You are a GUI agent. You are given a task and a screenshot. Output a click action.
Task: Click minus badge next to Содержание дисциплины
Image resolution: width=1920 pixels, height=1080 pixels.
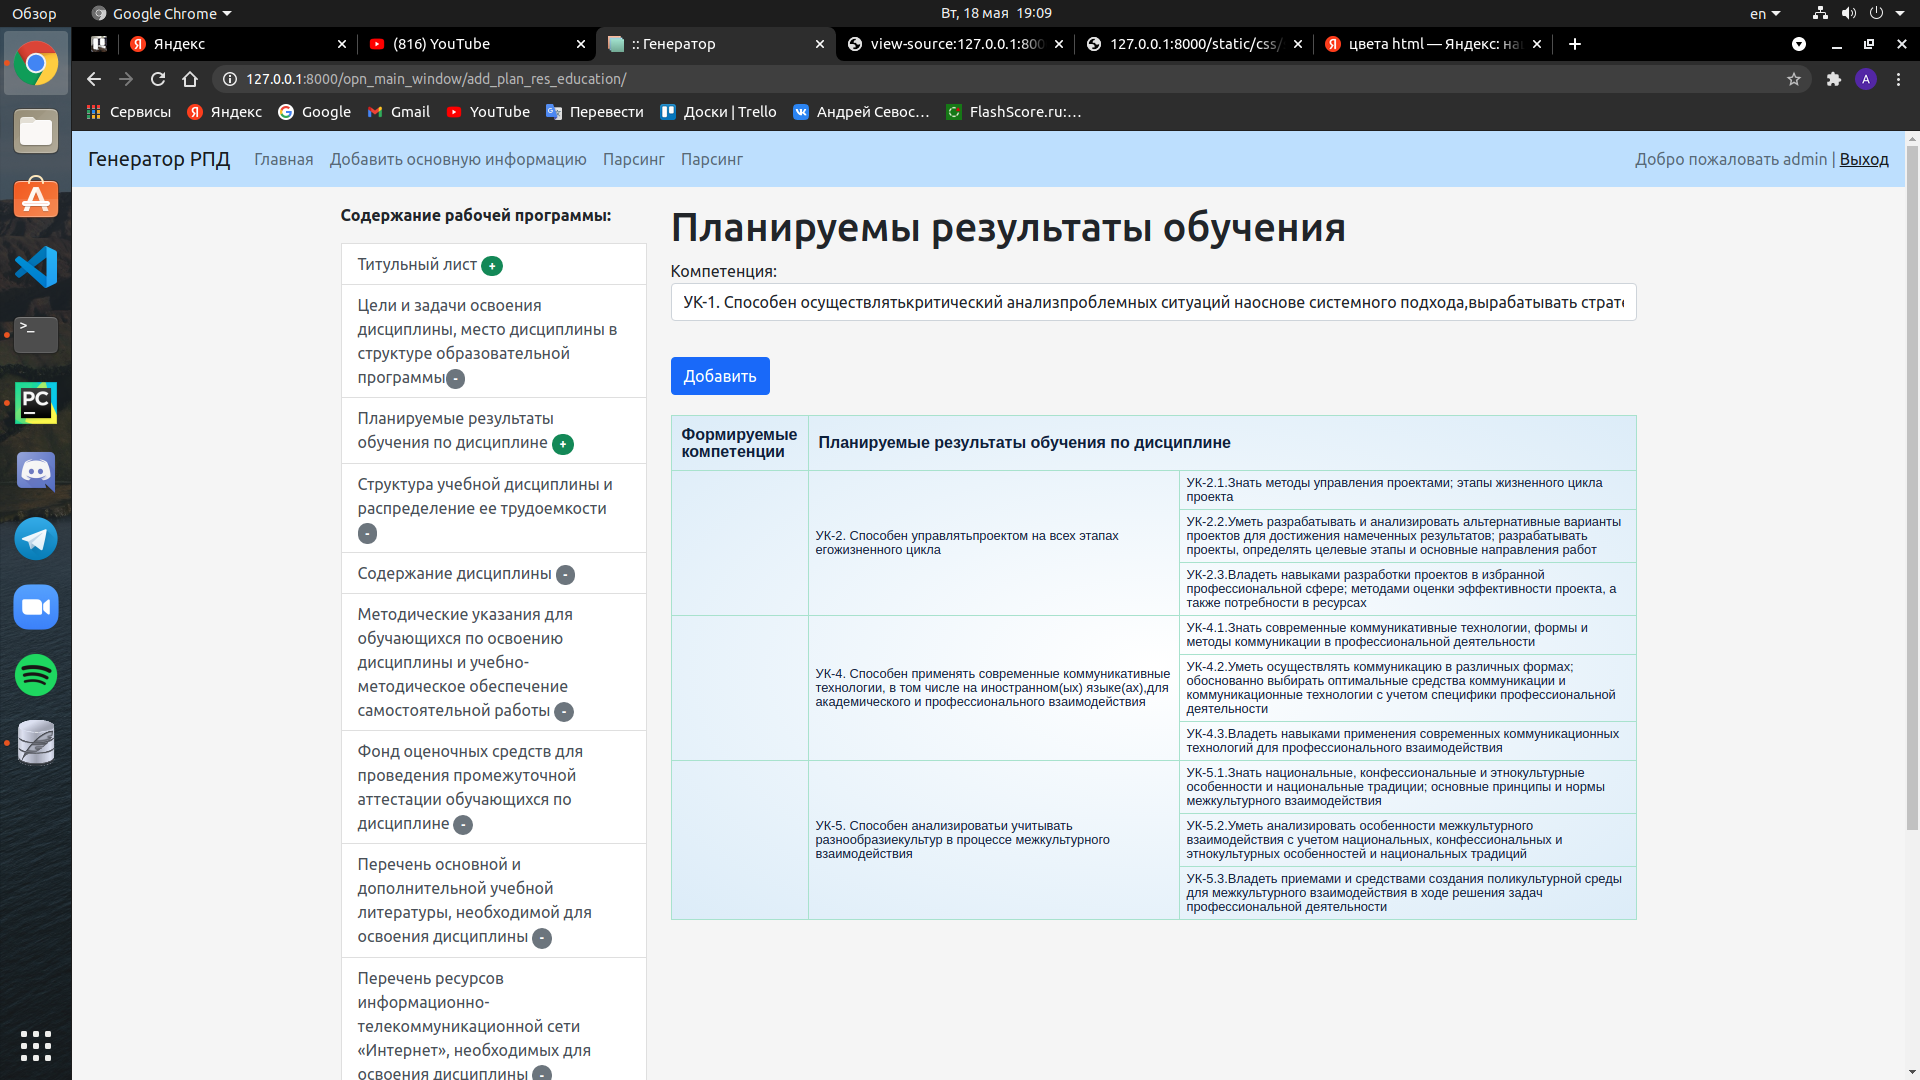(565, 575)
